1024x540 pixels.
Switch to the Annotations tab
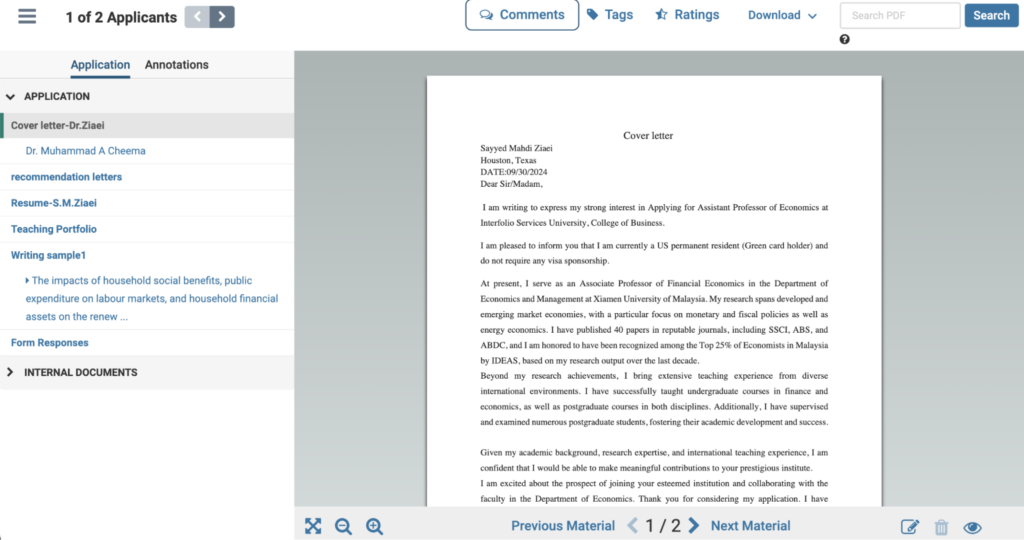(x=176, y=65)
